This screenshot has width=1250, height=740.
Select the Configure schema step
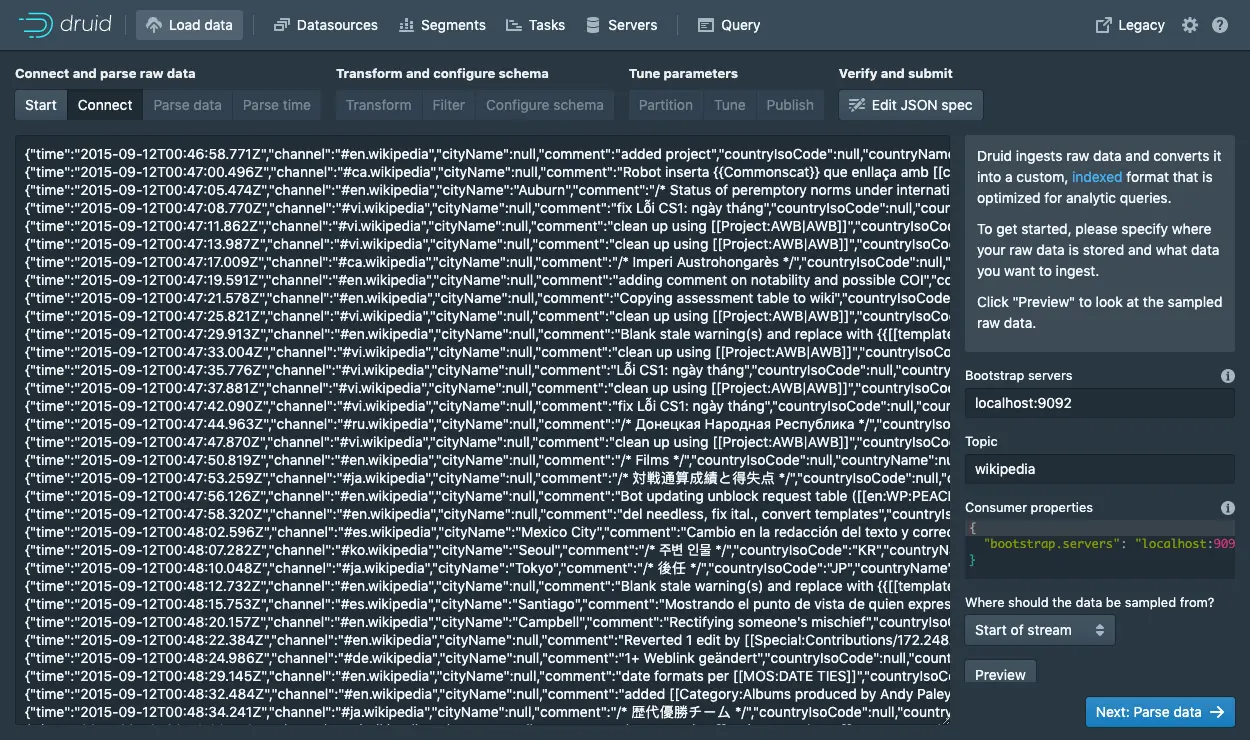tap(544, 105)
